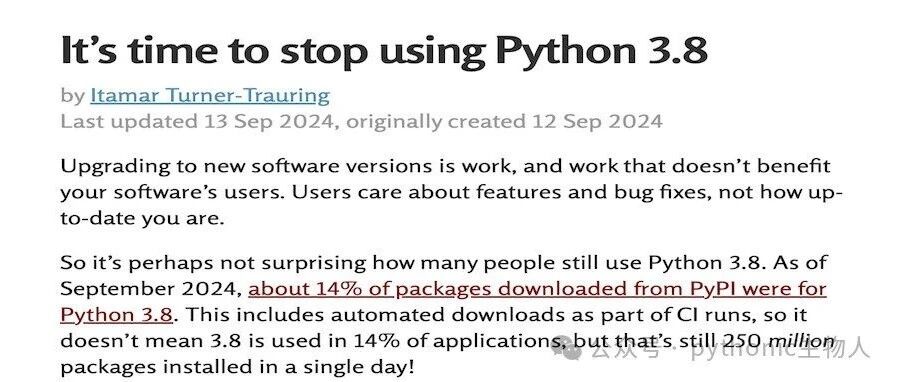Click the "So it's perhaps not surprising" sentence start
The height and width of the screenshot is (382, 897).
214,263
